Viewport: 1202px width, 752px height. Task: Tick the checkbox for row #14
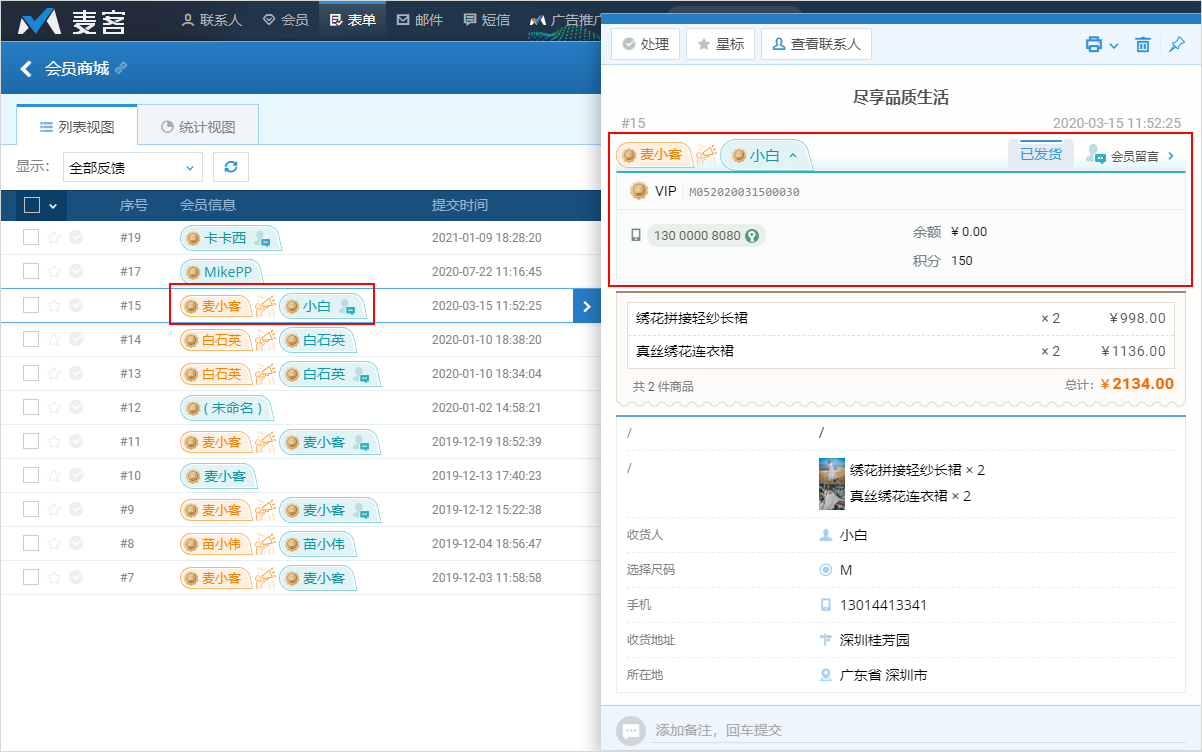pyautogui.click(x=31, y=340)
